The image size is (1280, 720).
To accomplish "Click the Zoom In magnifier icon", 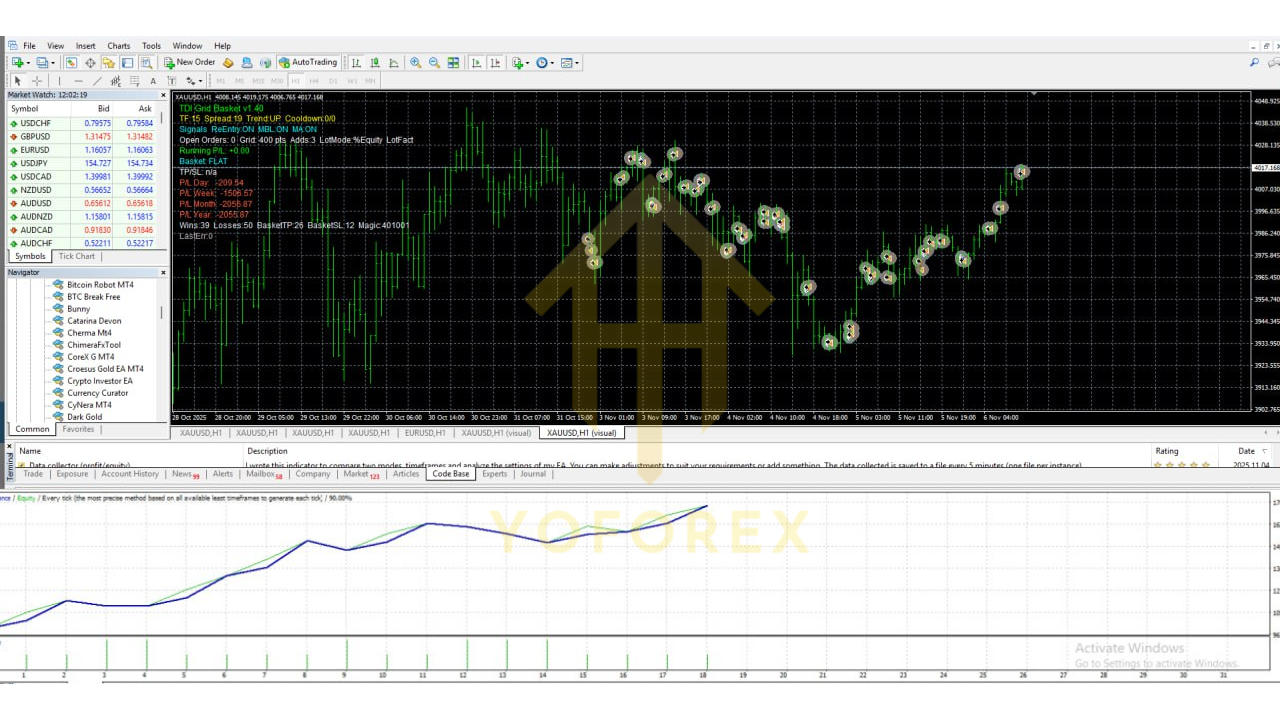I will pyautogui.click(x=415, y=62).
